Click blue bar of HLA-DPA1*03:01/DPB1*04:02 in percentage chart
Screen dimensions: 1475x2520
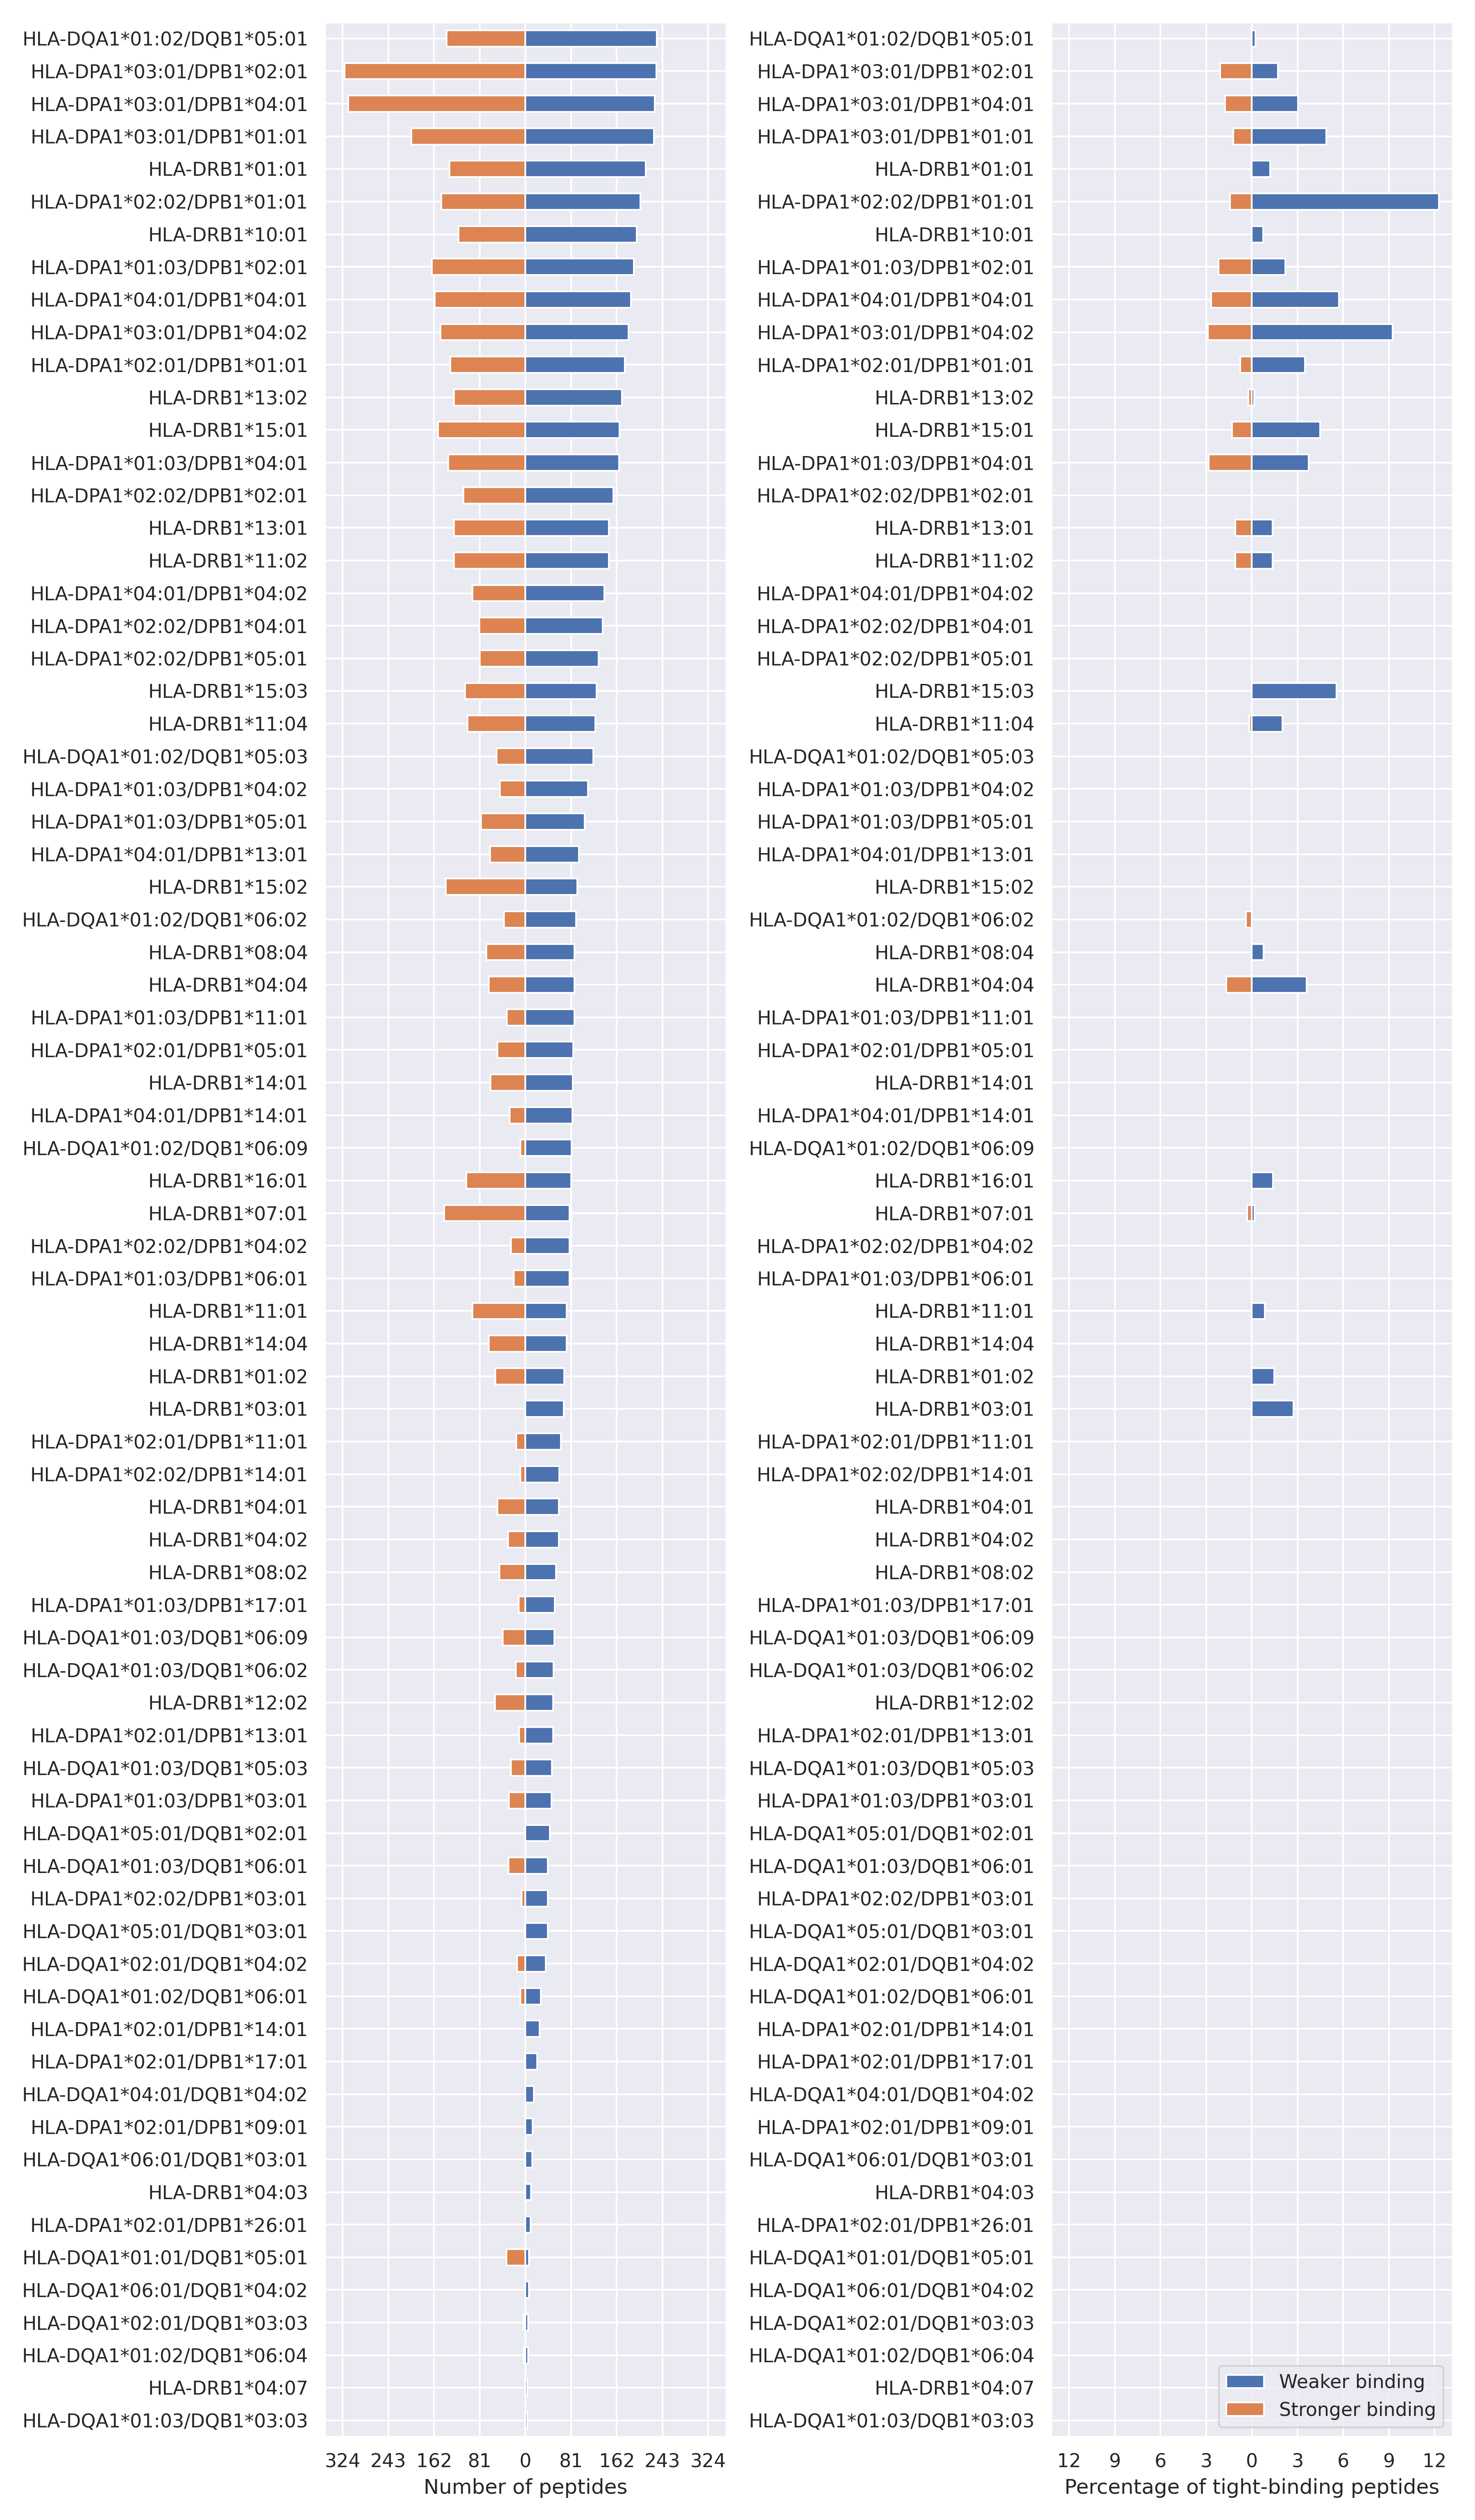[1322, 332]
